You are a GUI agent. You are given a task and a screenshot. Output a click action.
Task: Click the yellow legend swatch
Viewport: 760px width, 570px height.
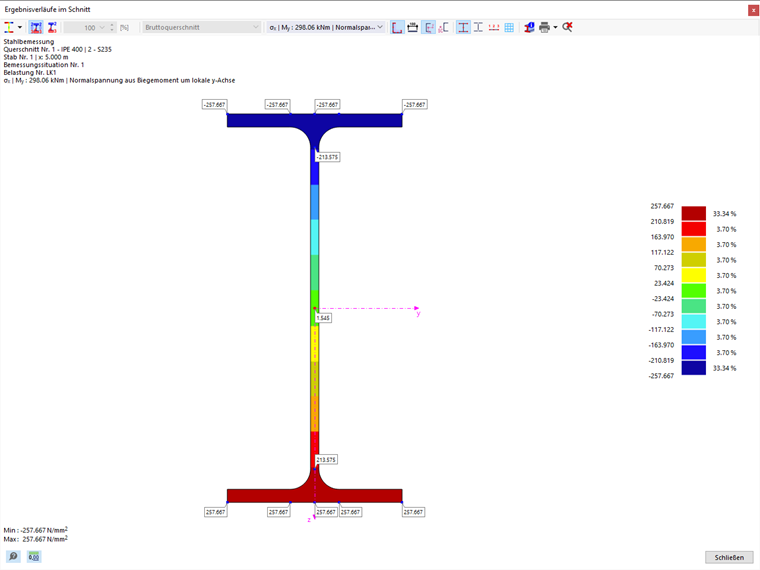point(694,275)
